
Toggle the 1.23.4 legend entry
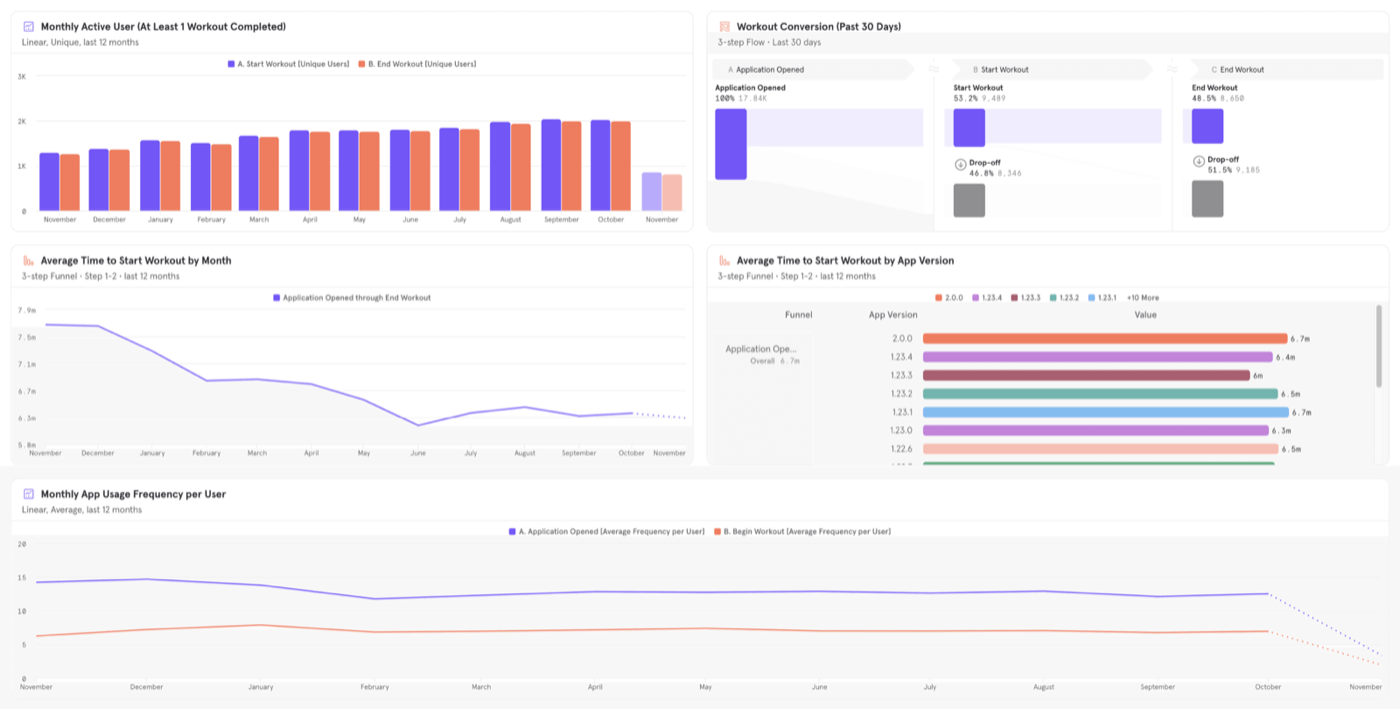(989, 298)
